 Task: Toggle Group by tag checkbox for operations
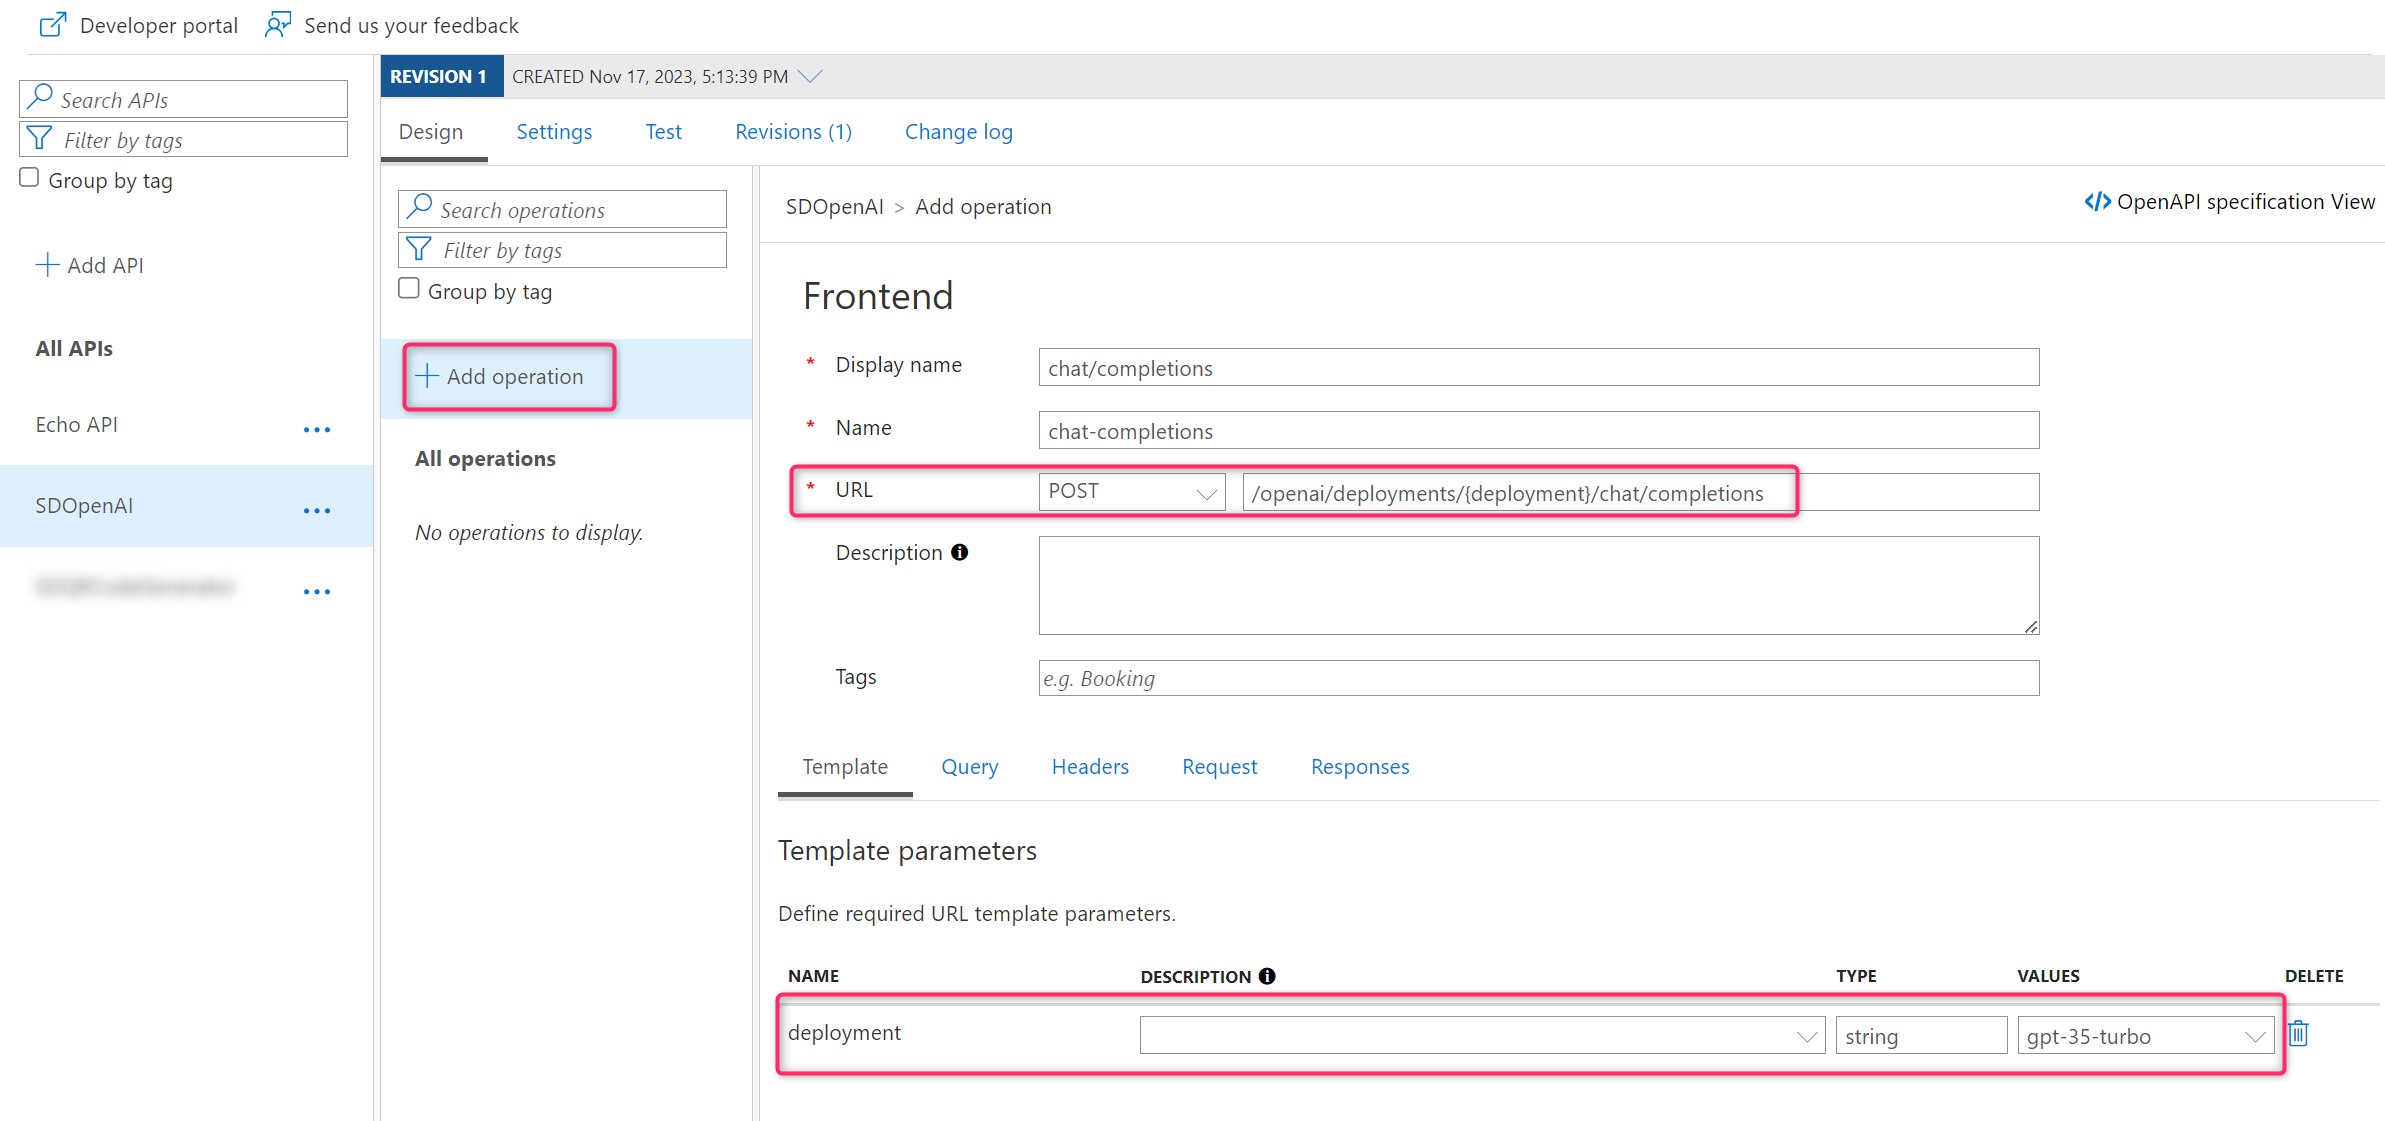point(409,289)
